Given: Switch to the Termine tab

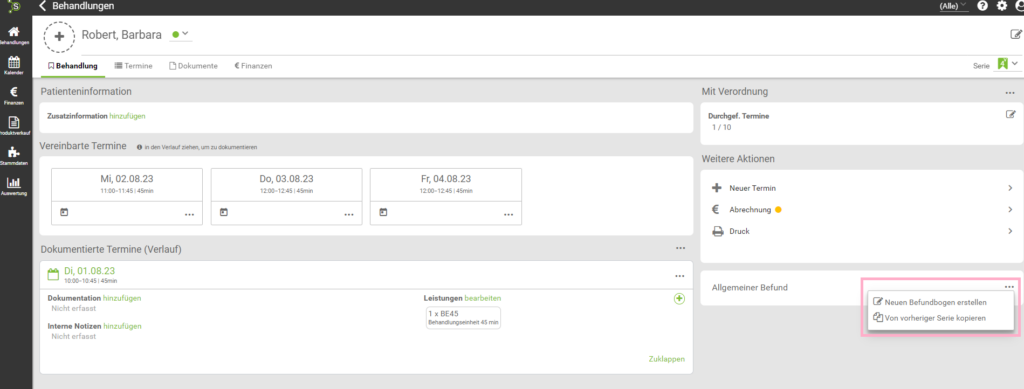Looking at the screenshot, I should point(133,66).
